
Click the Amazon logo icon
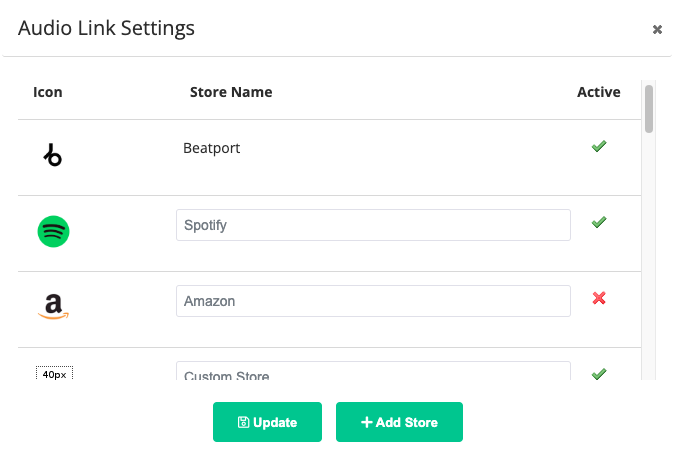[53, 307]
